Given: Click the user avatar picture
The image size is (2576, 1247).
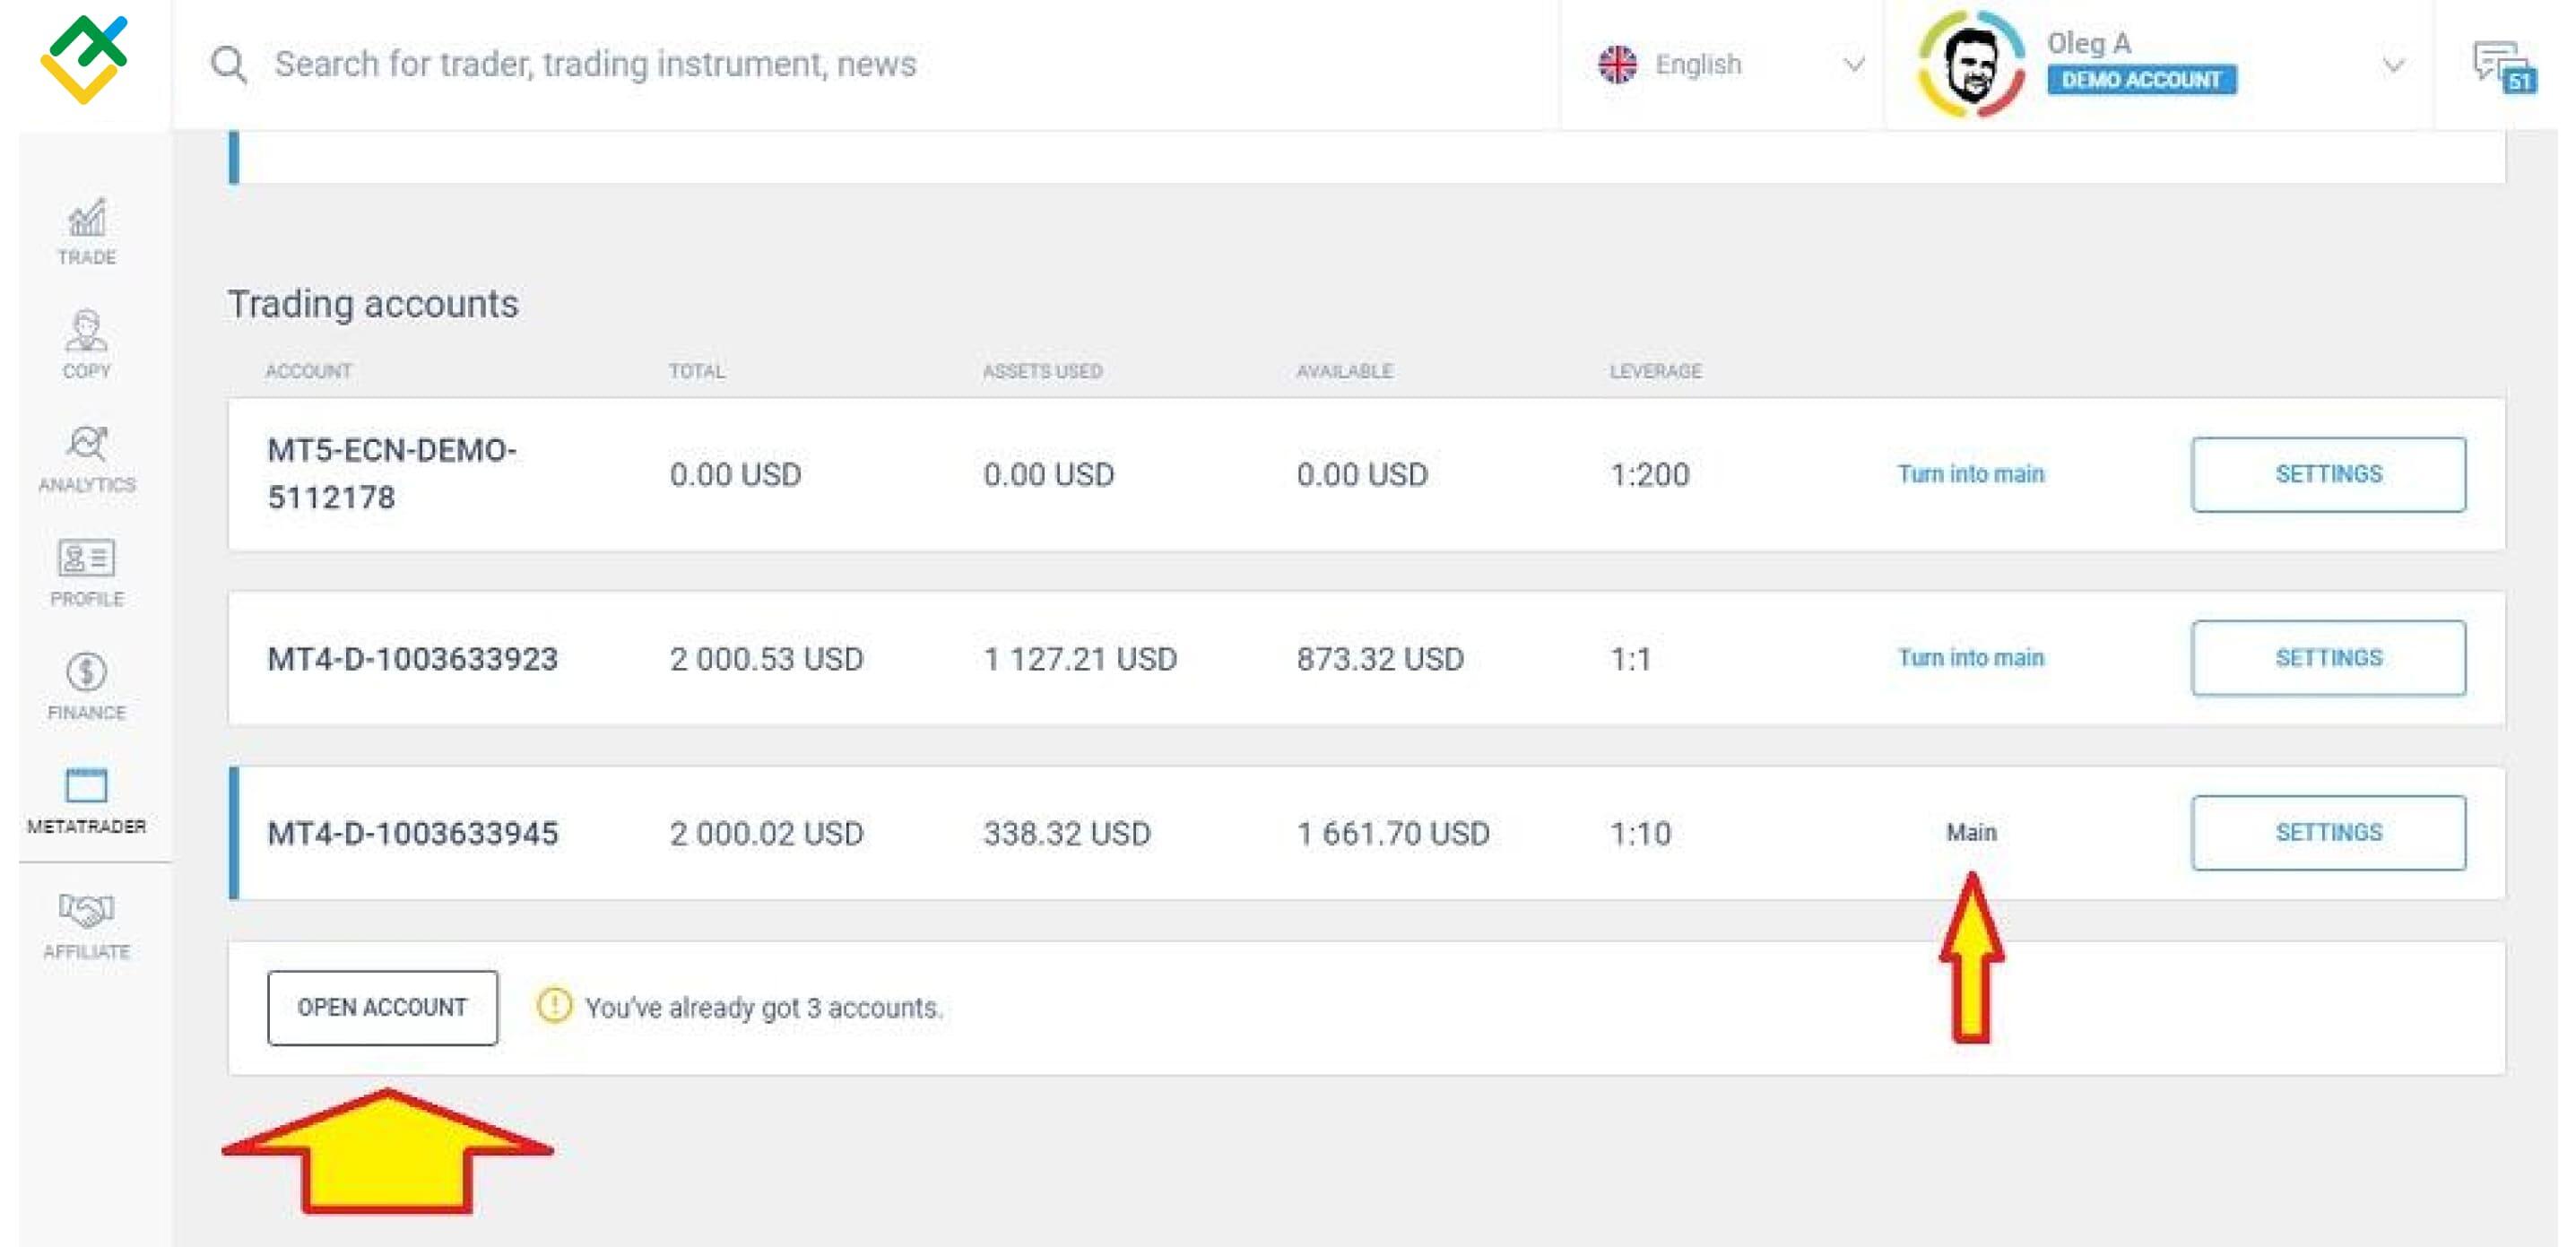Looking at the screenshot, I should (1970, 65).
